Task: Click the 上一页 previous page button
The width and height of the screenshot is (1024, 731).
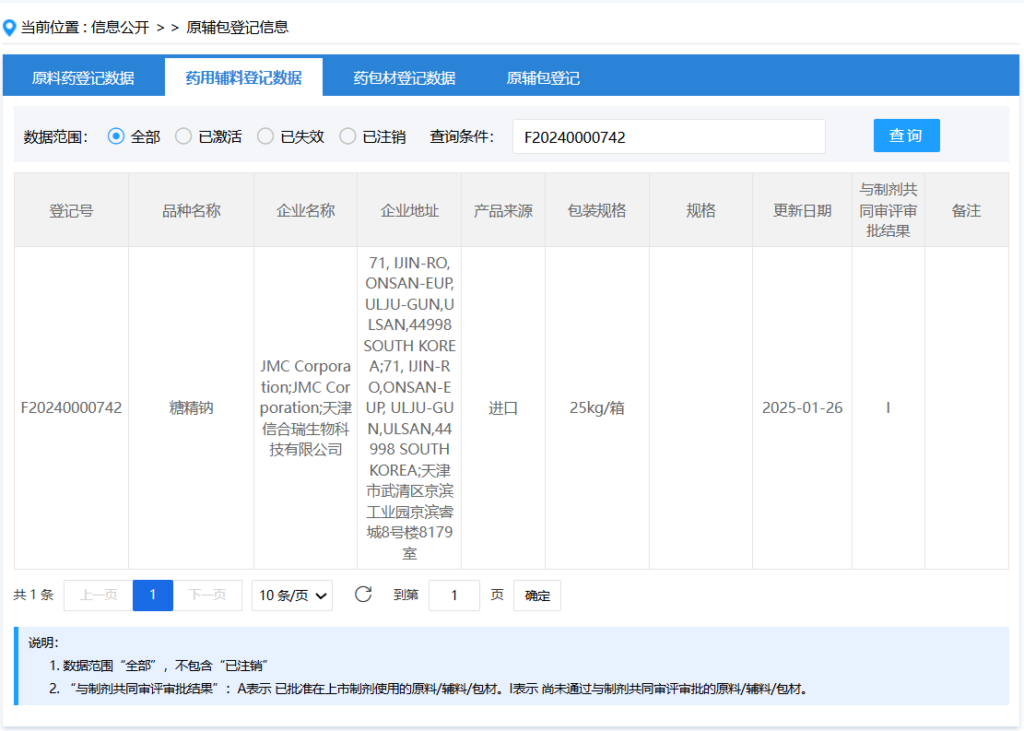Action: pos(98,595)
